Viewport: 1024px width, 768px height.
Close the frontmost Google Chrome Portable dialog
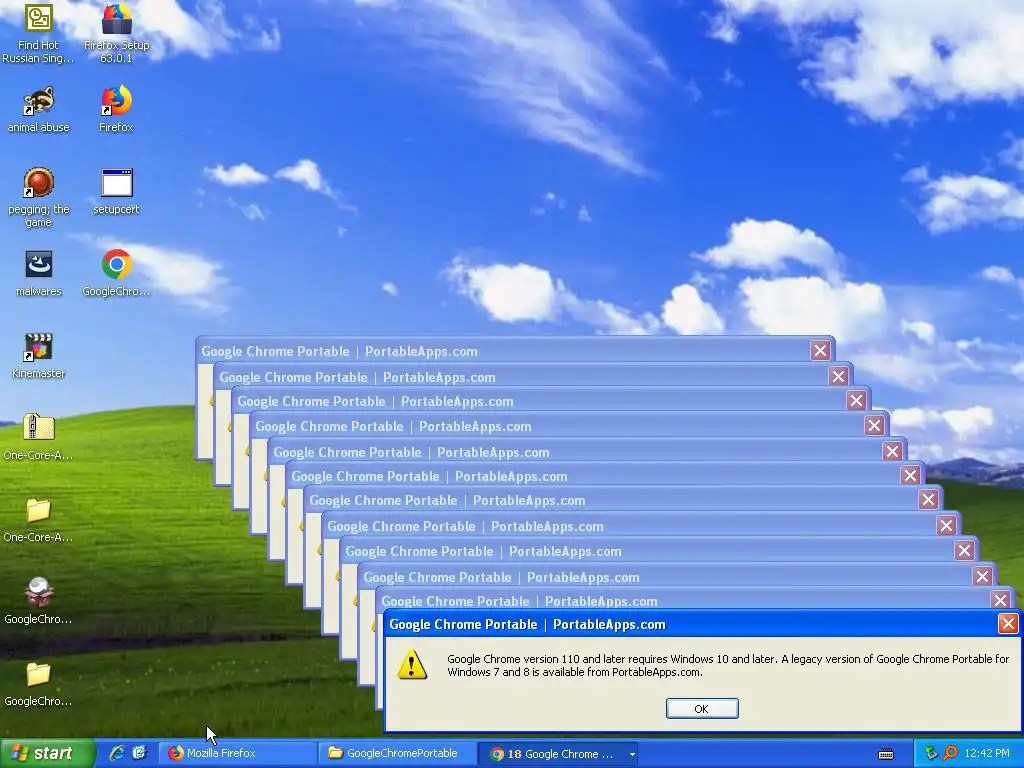point(1008,624)
